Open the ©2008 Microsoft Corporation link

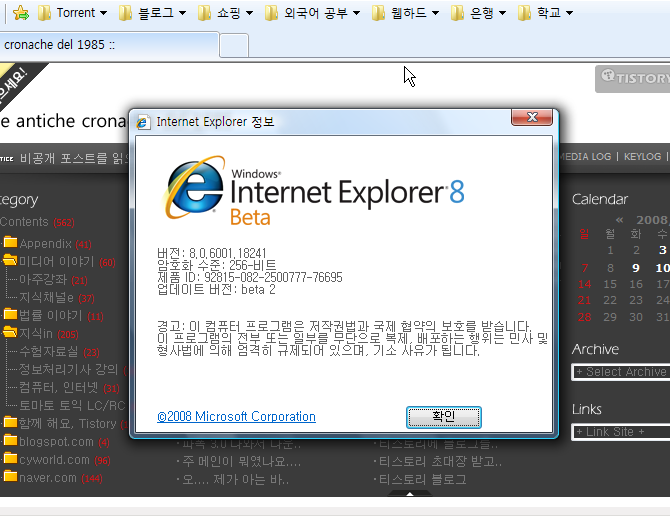tap(236, 416)
